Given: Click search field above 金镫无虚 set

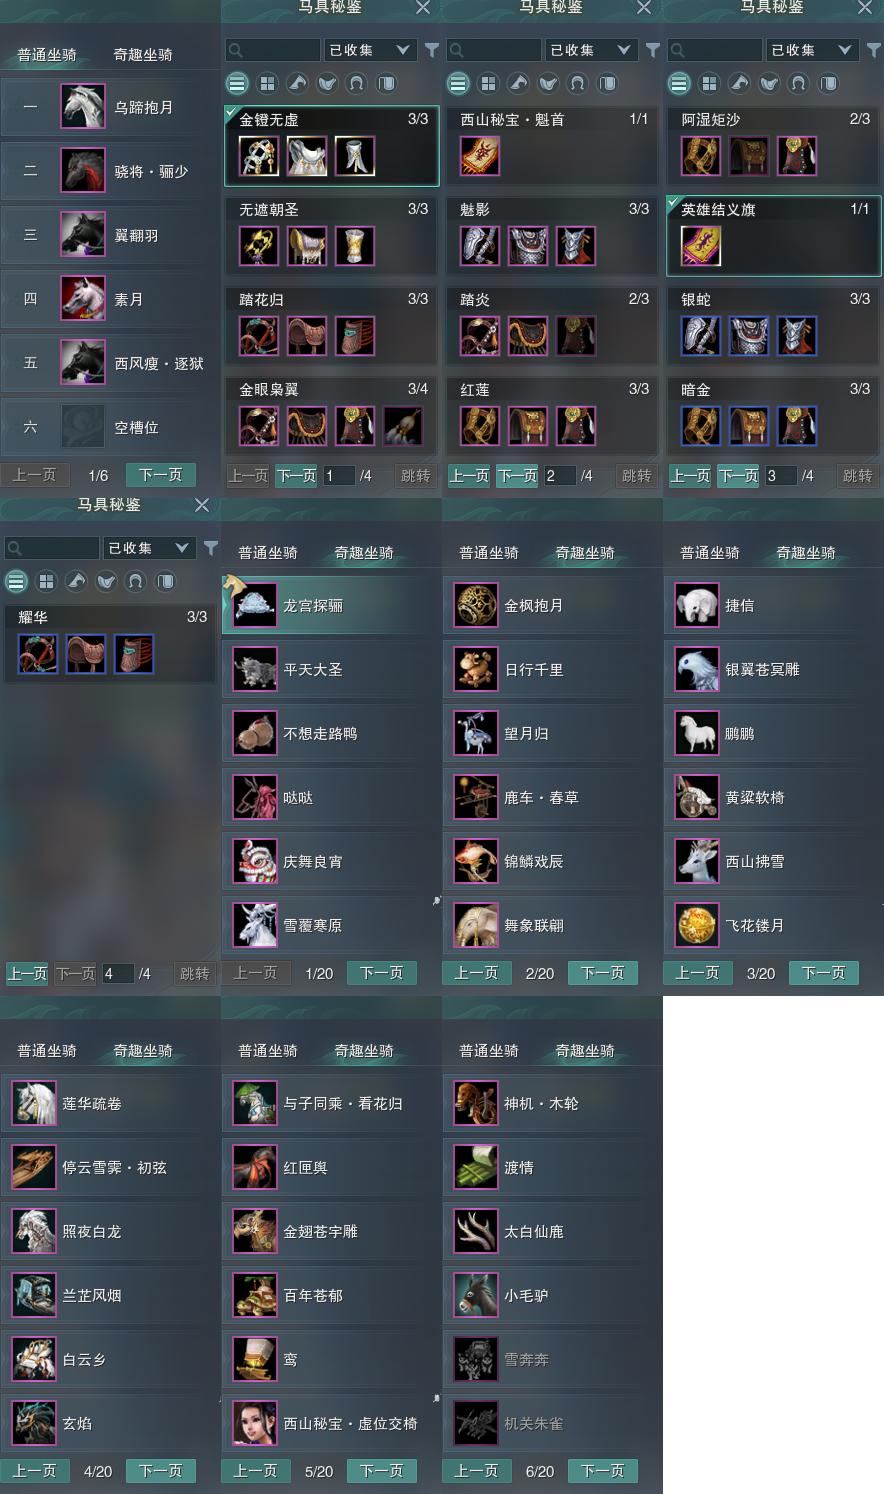Looking at the screenshot, I should click(x=273, y=50).
